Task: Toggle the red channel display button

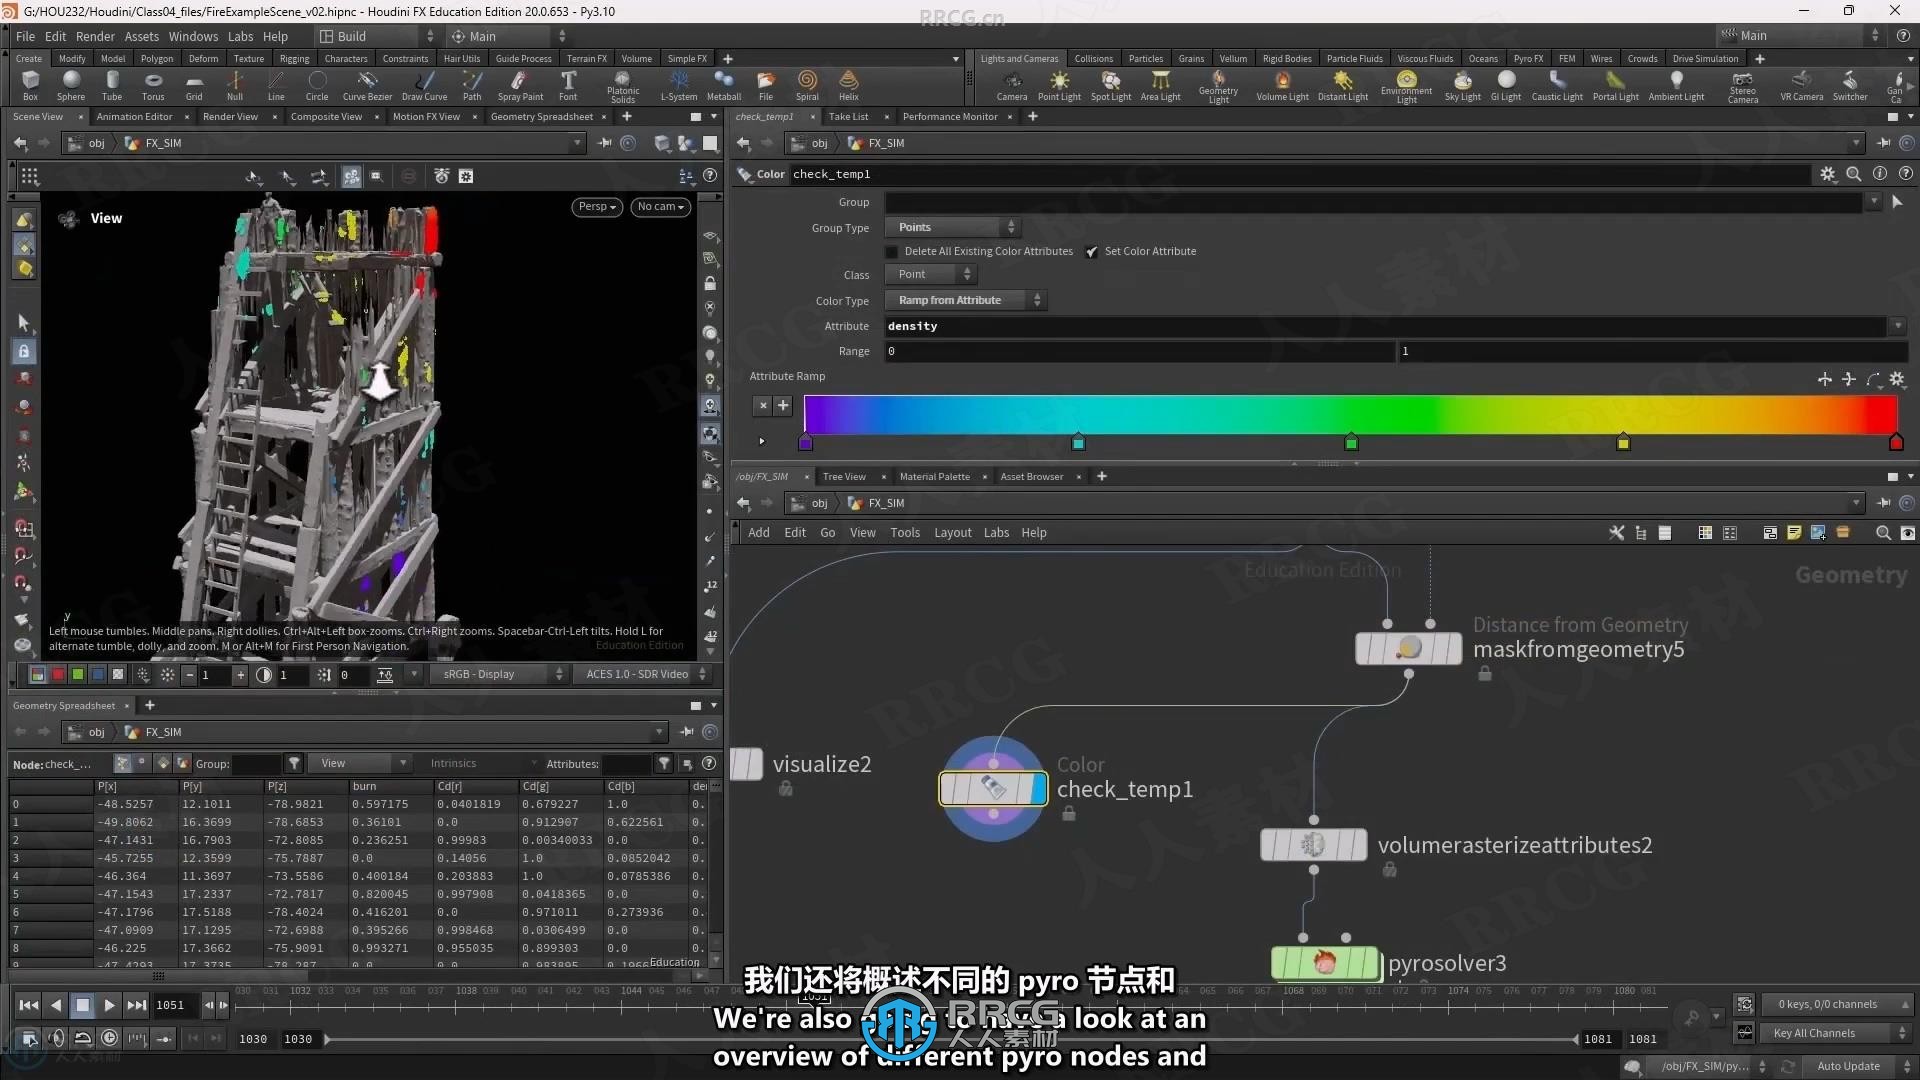Action: click(58, 675)
